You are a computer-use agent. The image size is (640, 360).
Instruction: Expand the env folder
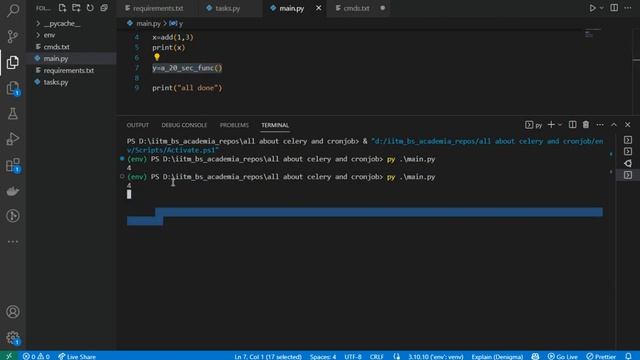(49, 35)
